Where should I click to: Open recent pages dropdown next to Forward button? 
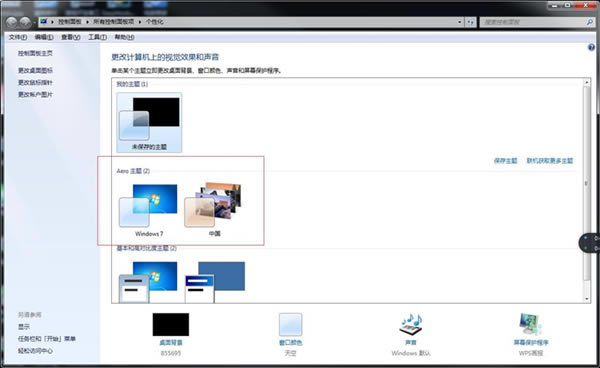(x=34, y=23)
